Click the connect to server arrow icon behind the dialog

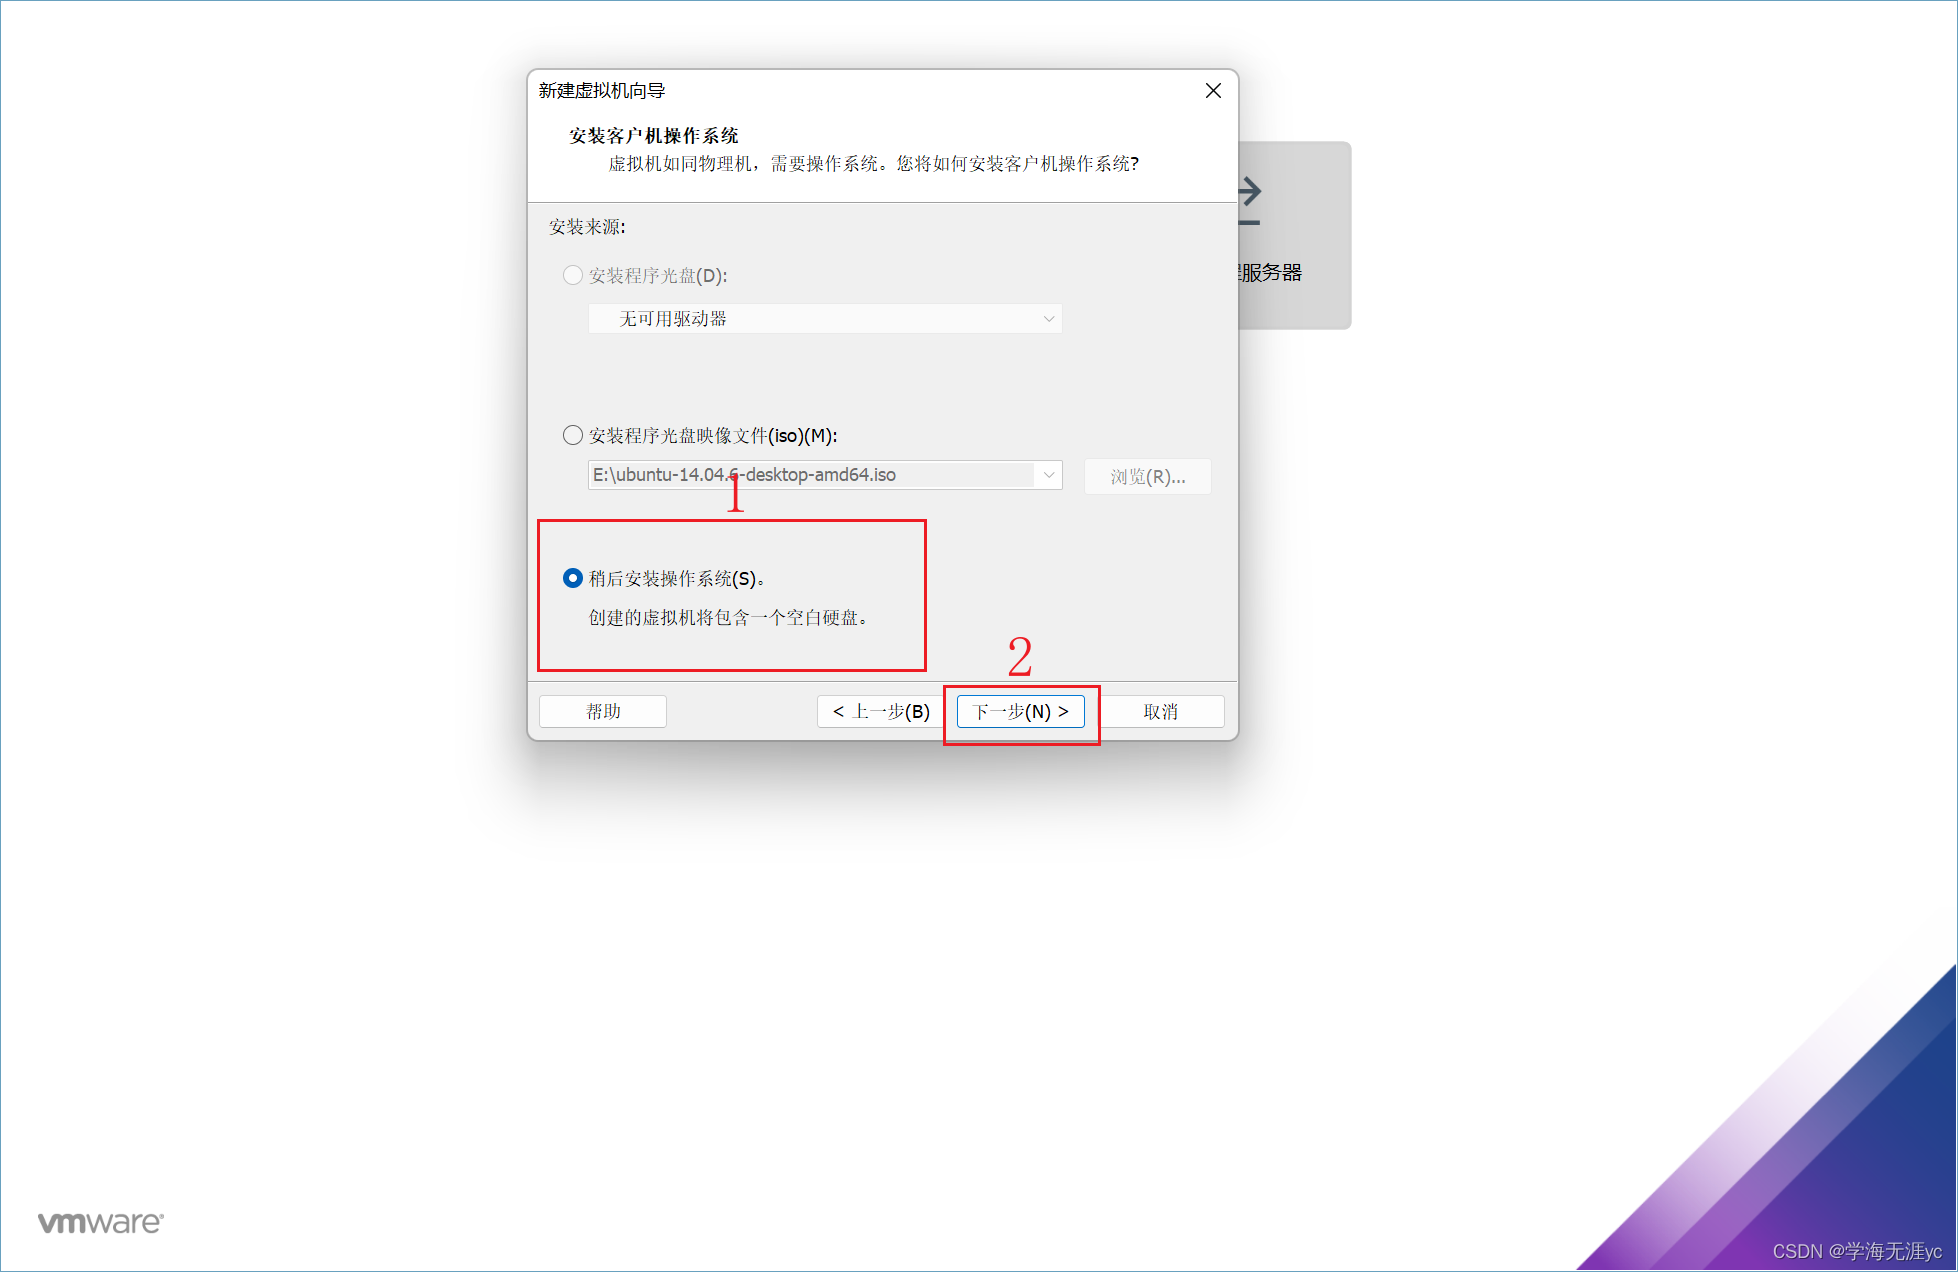tap(1250, 200)
